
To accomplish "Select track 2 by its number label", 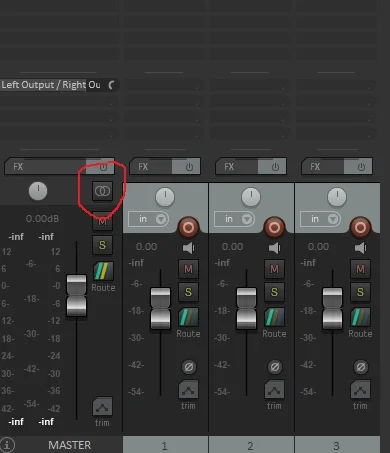I will coord(251,445).
